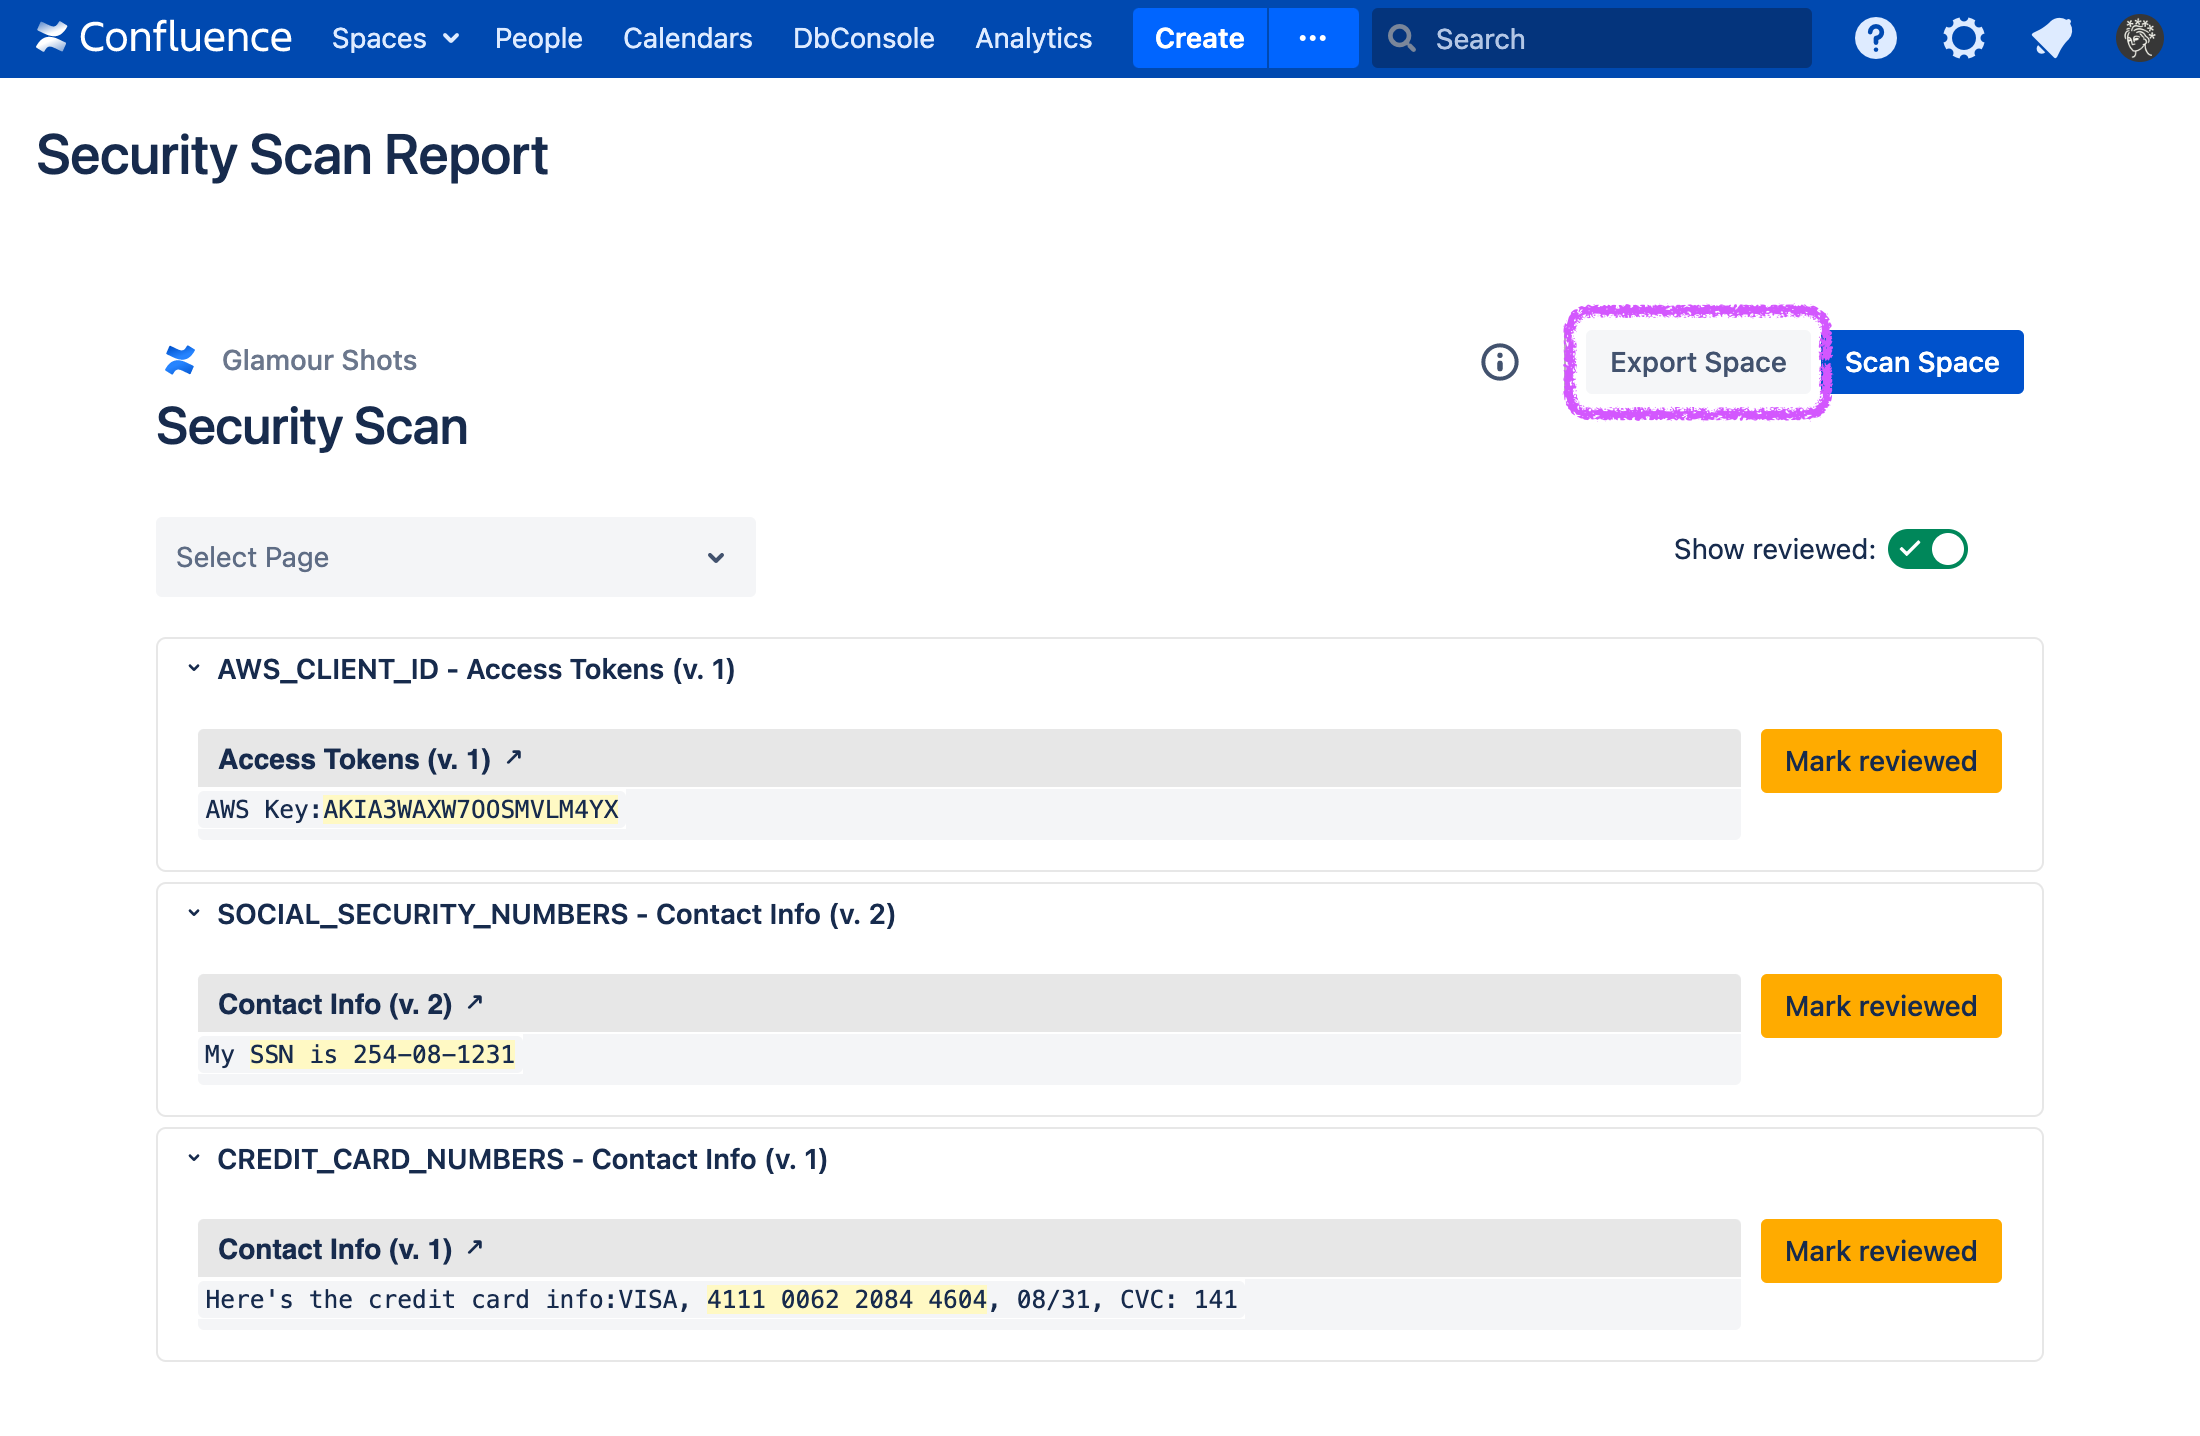Image resolution: width=2200 pixels, height=1436 pixels.
Task: Open the notifications icon
Action: (2051, 39)
